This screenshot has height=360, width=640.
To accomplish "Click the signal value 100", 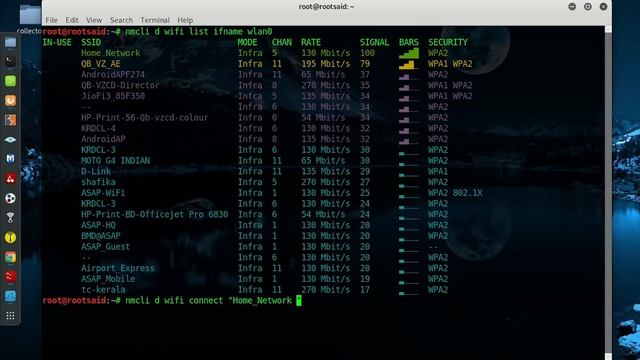I will [367, 53].
